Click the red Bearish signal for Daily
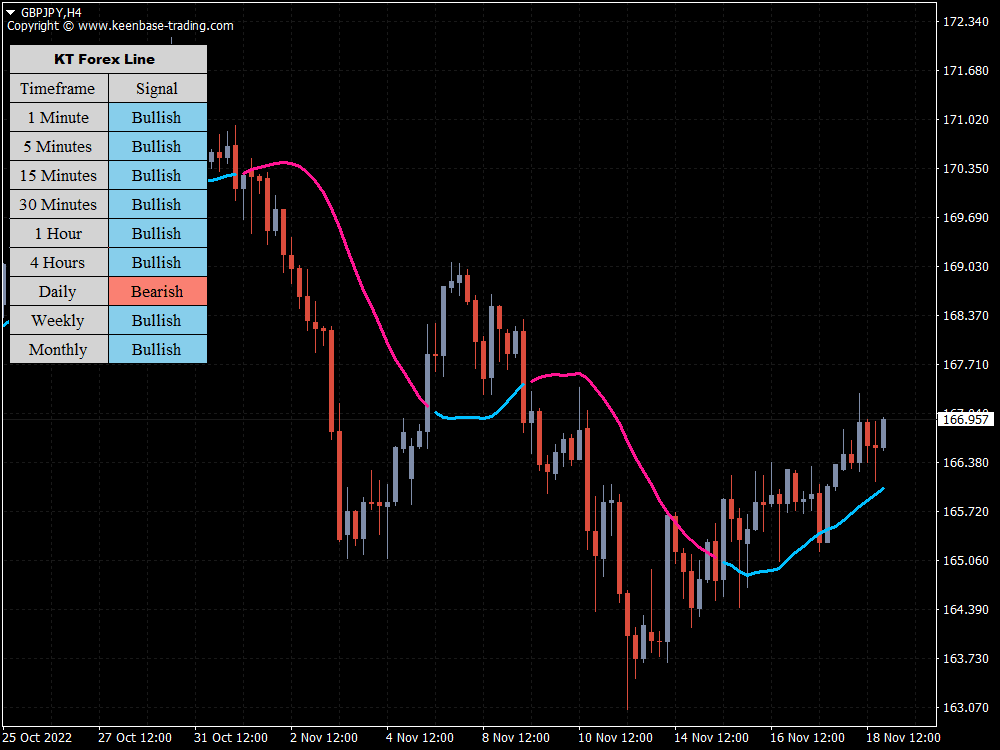This screenshot has width=1000, height=750. 158,291
